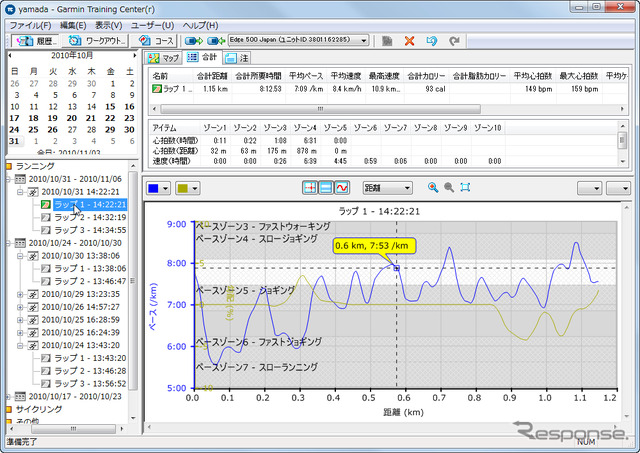Viewport: 640px width, 453px height.
Task: Open the Workout (ワークアウト) view button
Action: (97, 40)
